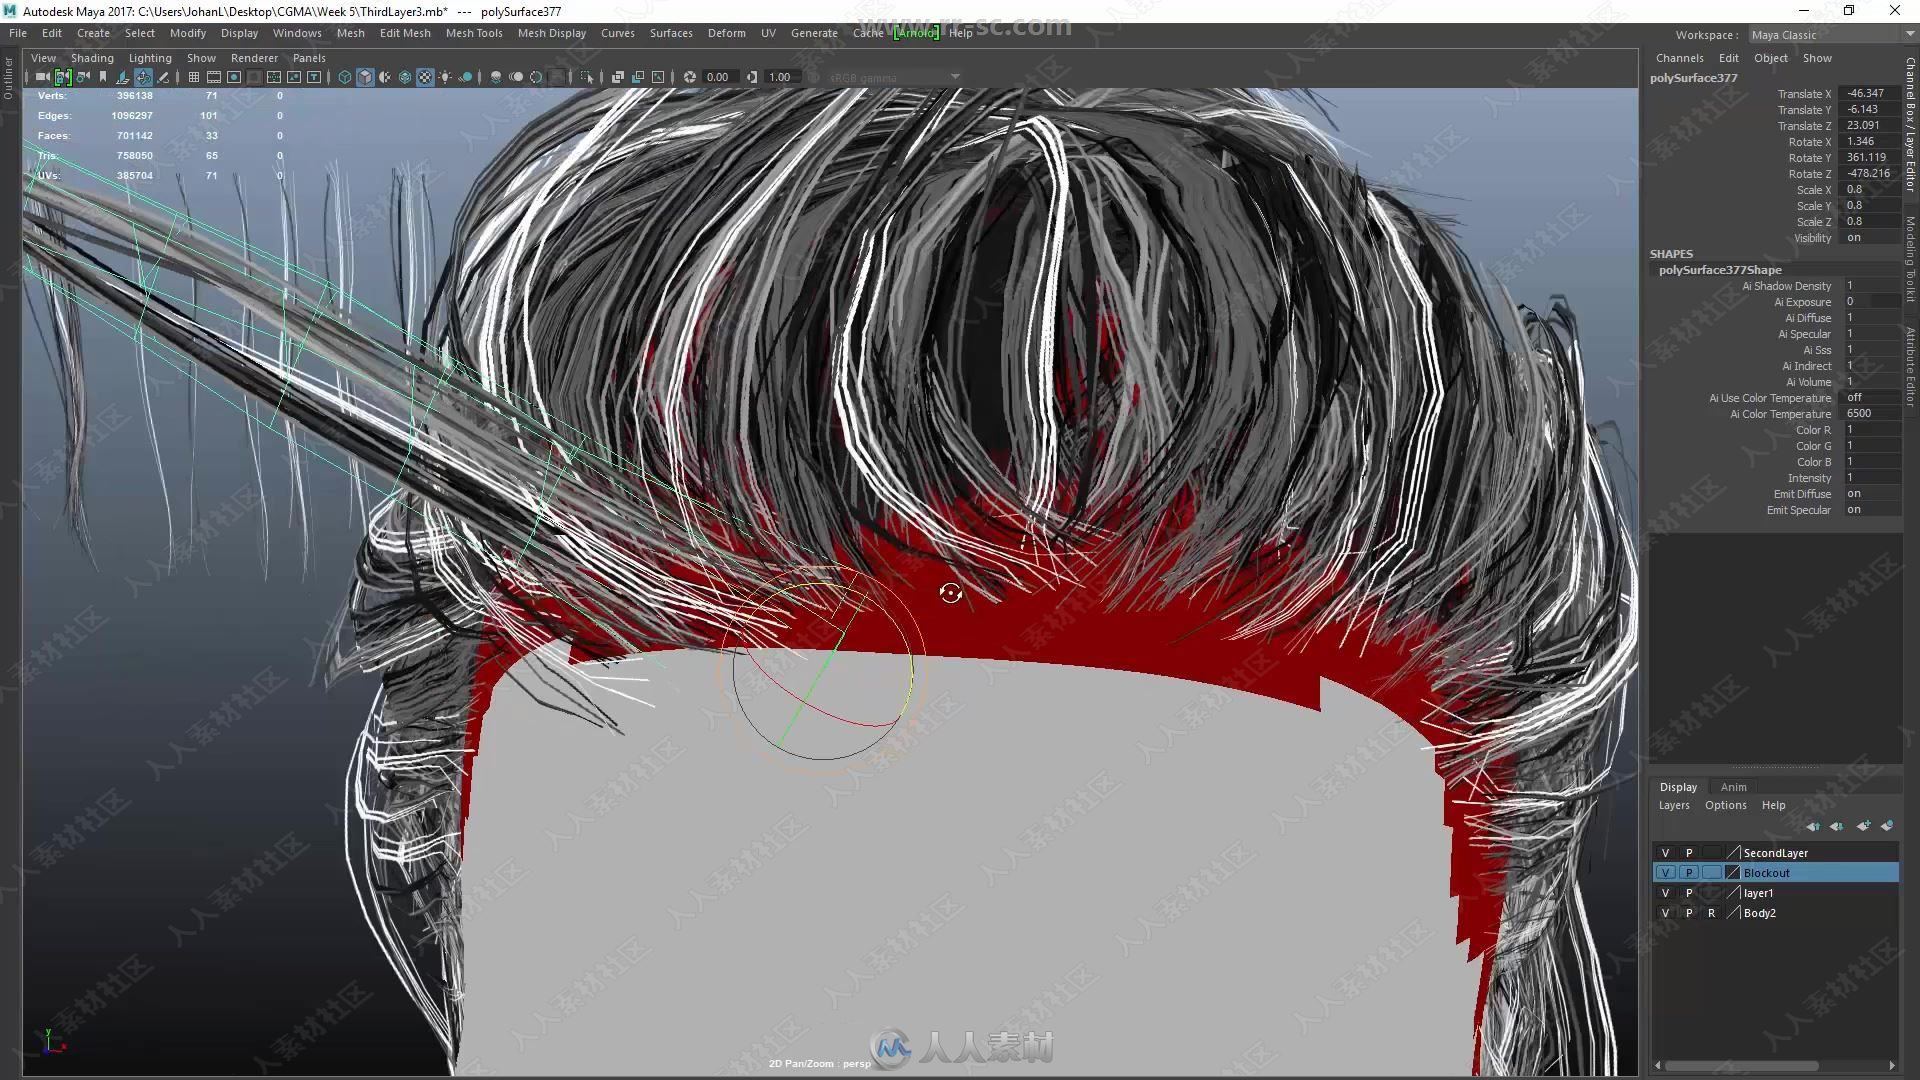The image size is (1920, 1080).
Task: Click create new empty layer icon
Action: 1863,826
